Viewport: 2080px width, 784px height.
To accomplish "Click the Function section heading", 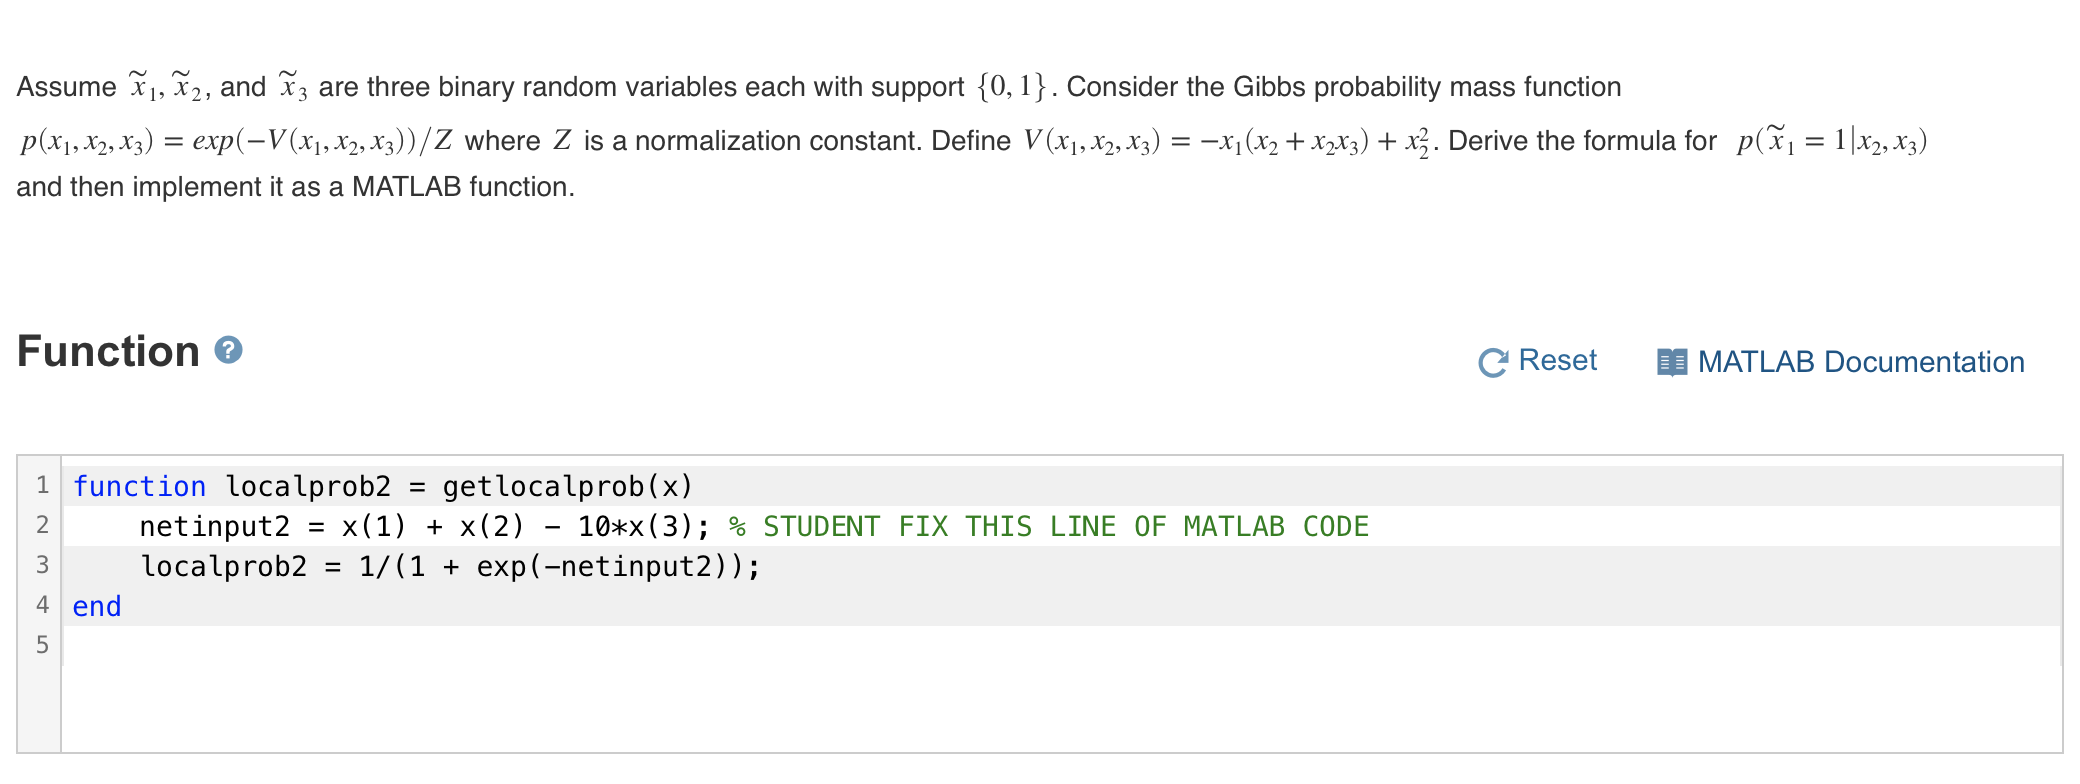I will [x=108, y=351].
